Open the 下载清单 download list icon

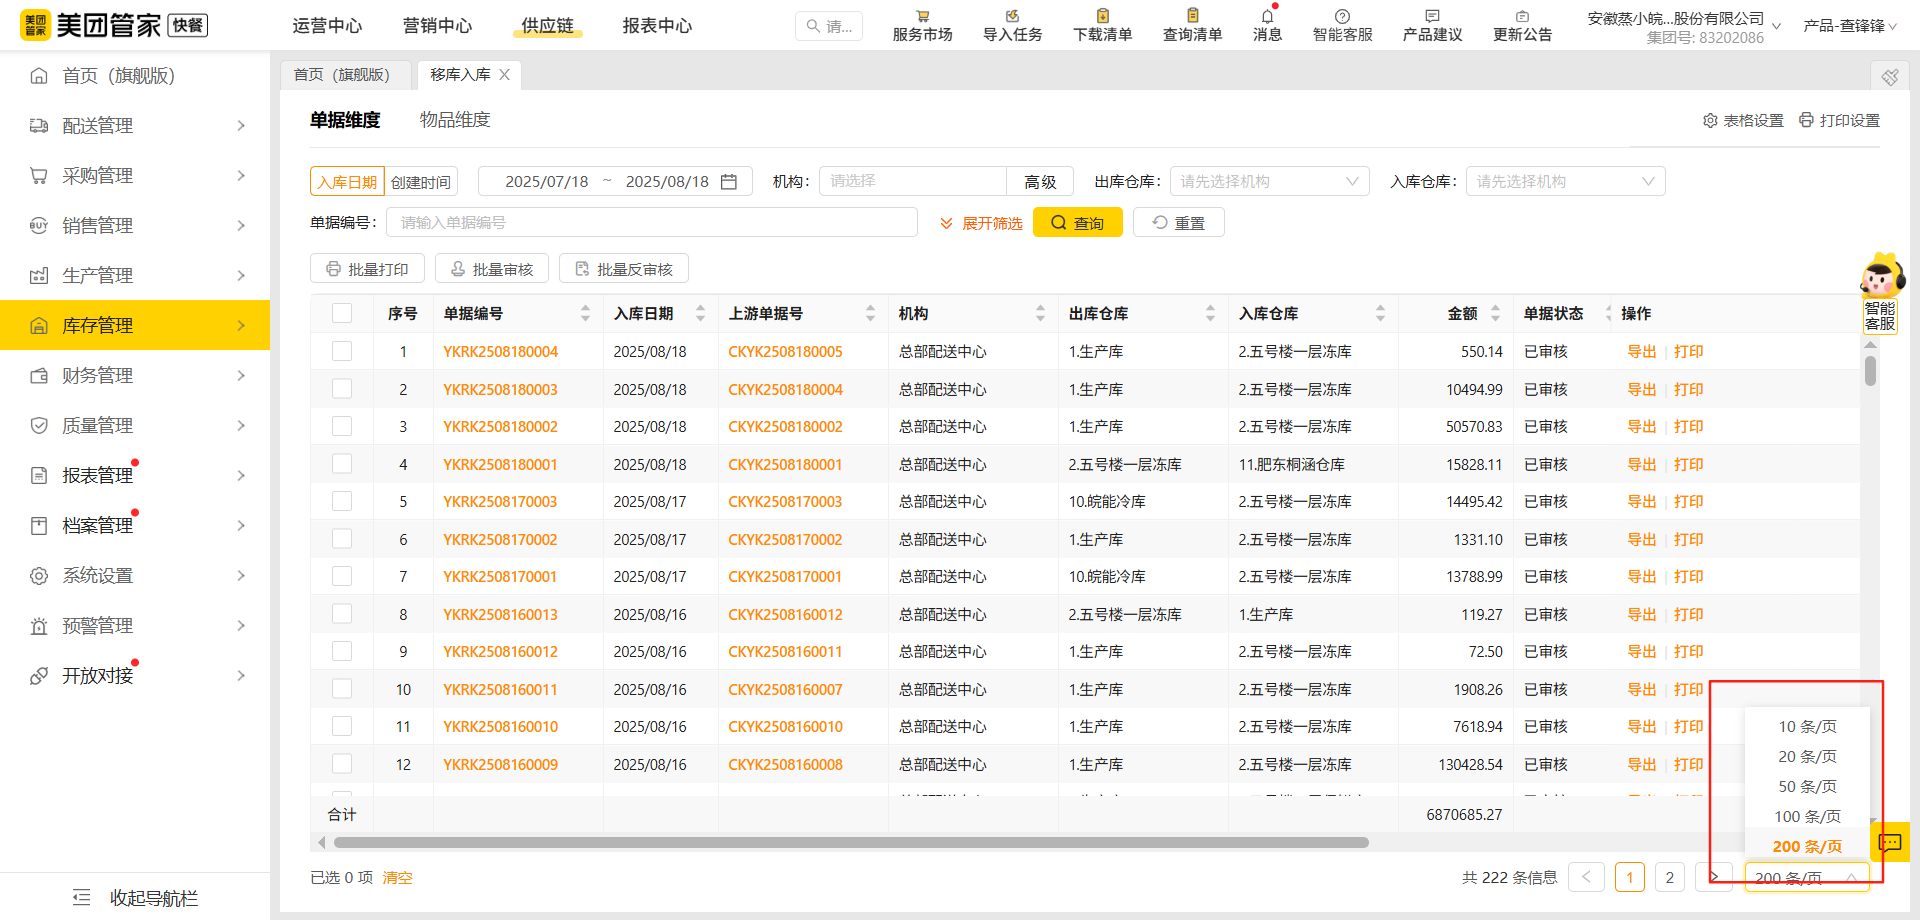coord(1101,24)
